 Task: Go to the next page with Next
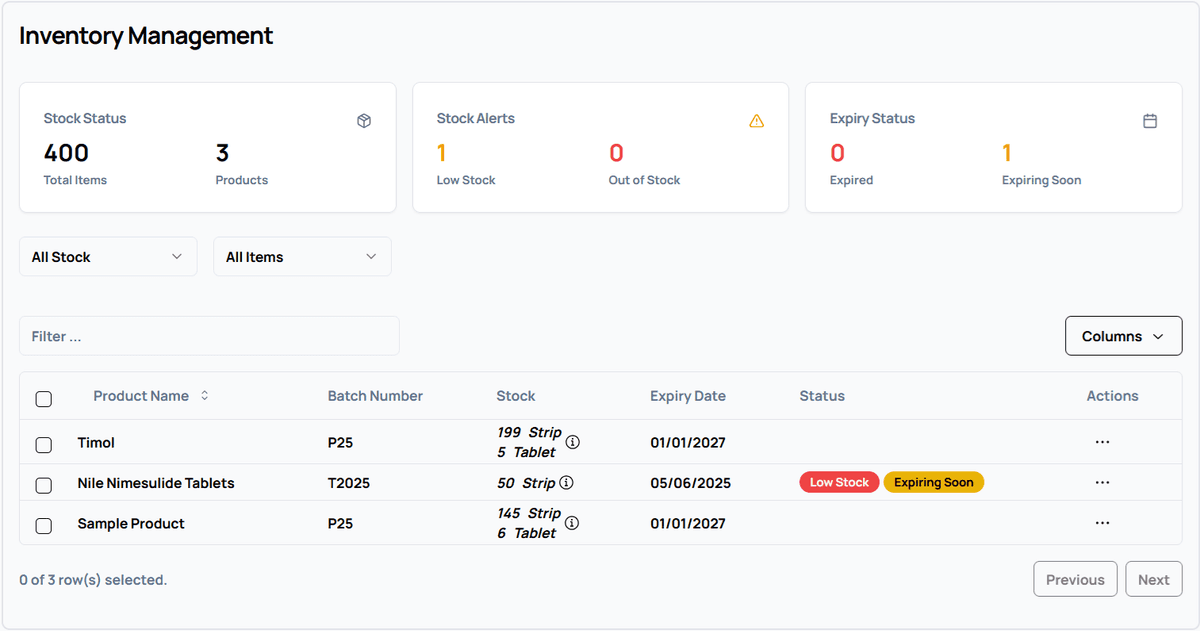[x=1153, y=578]
